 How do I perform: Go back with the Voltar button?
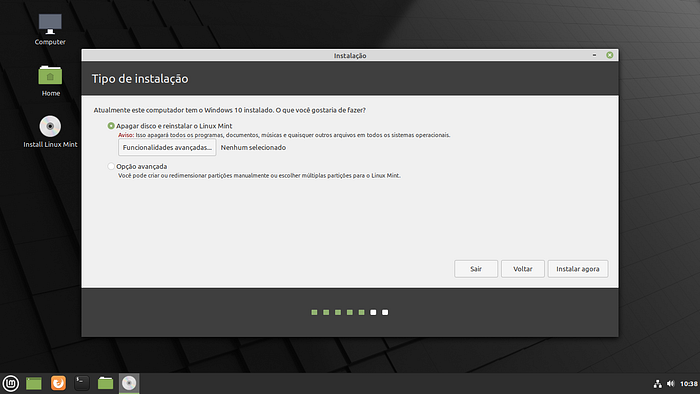point(523,269)
